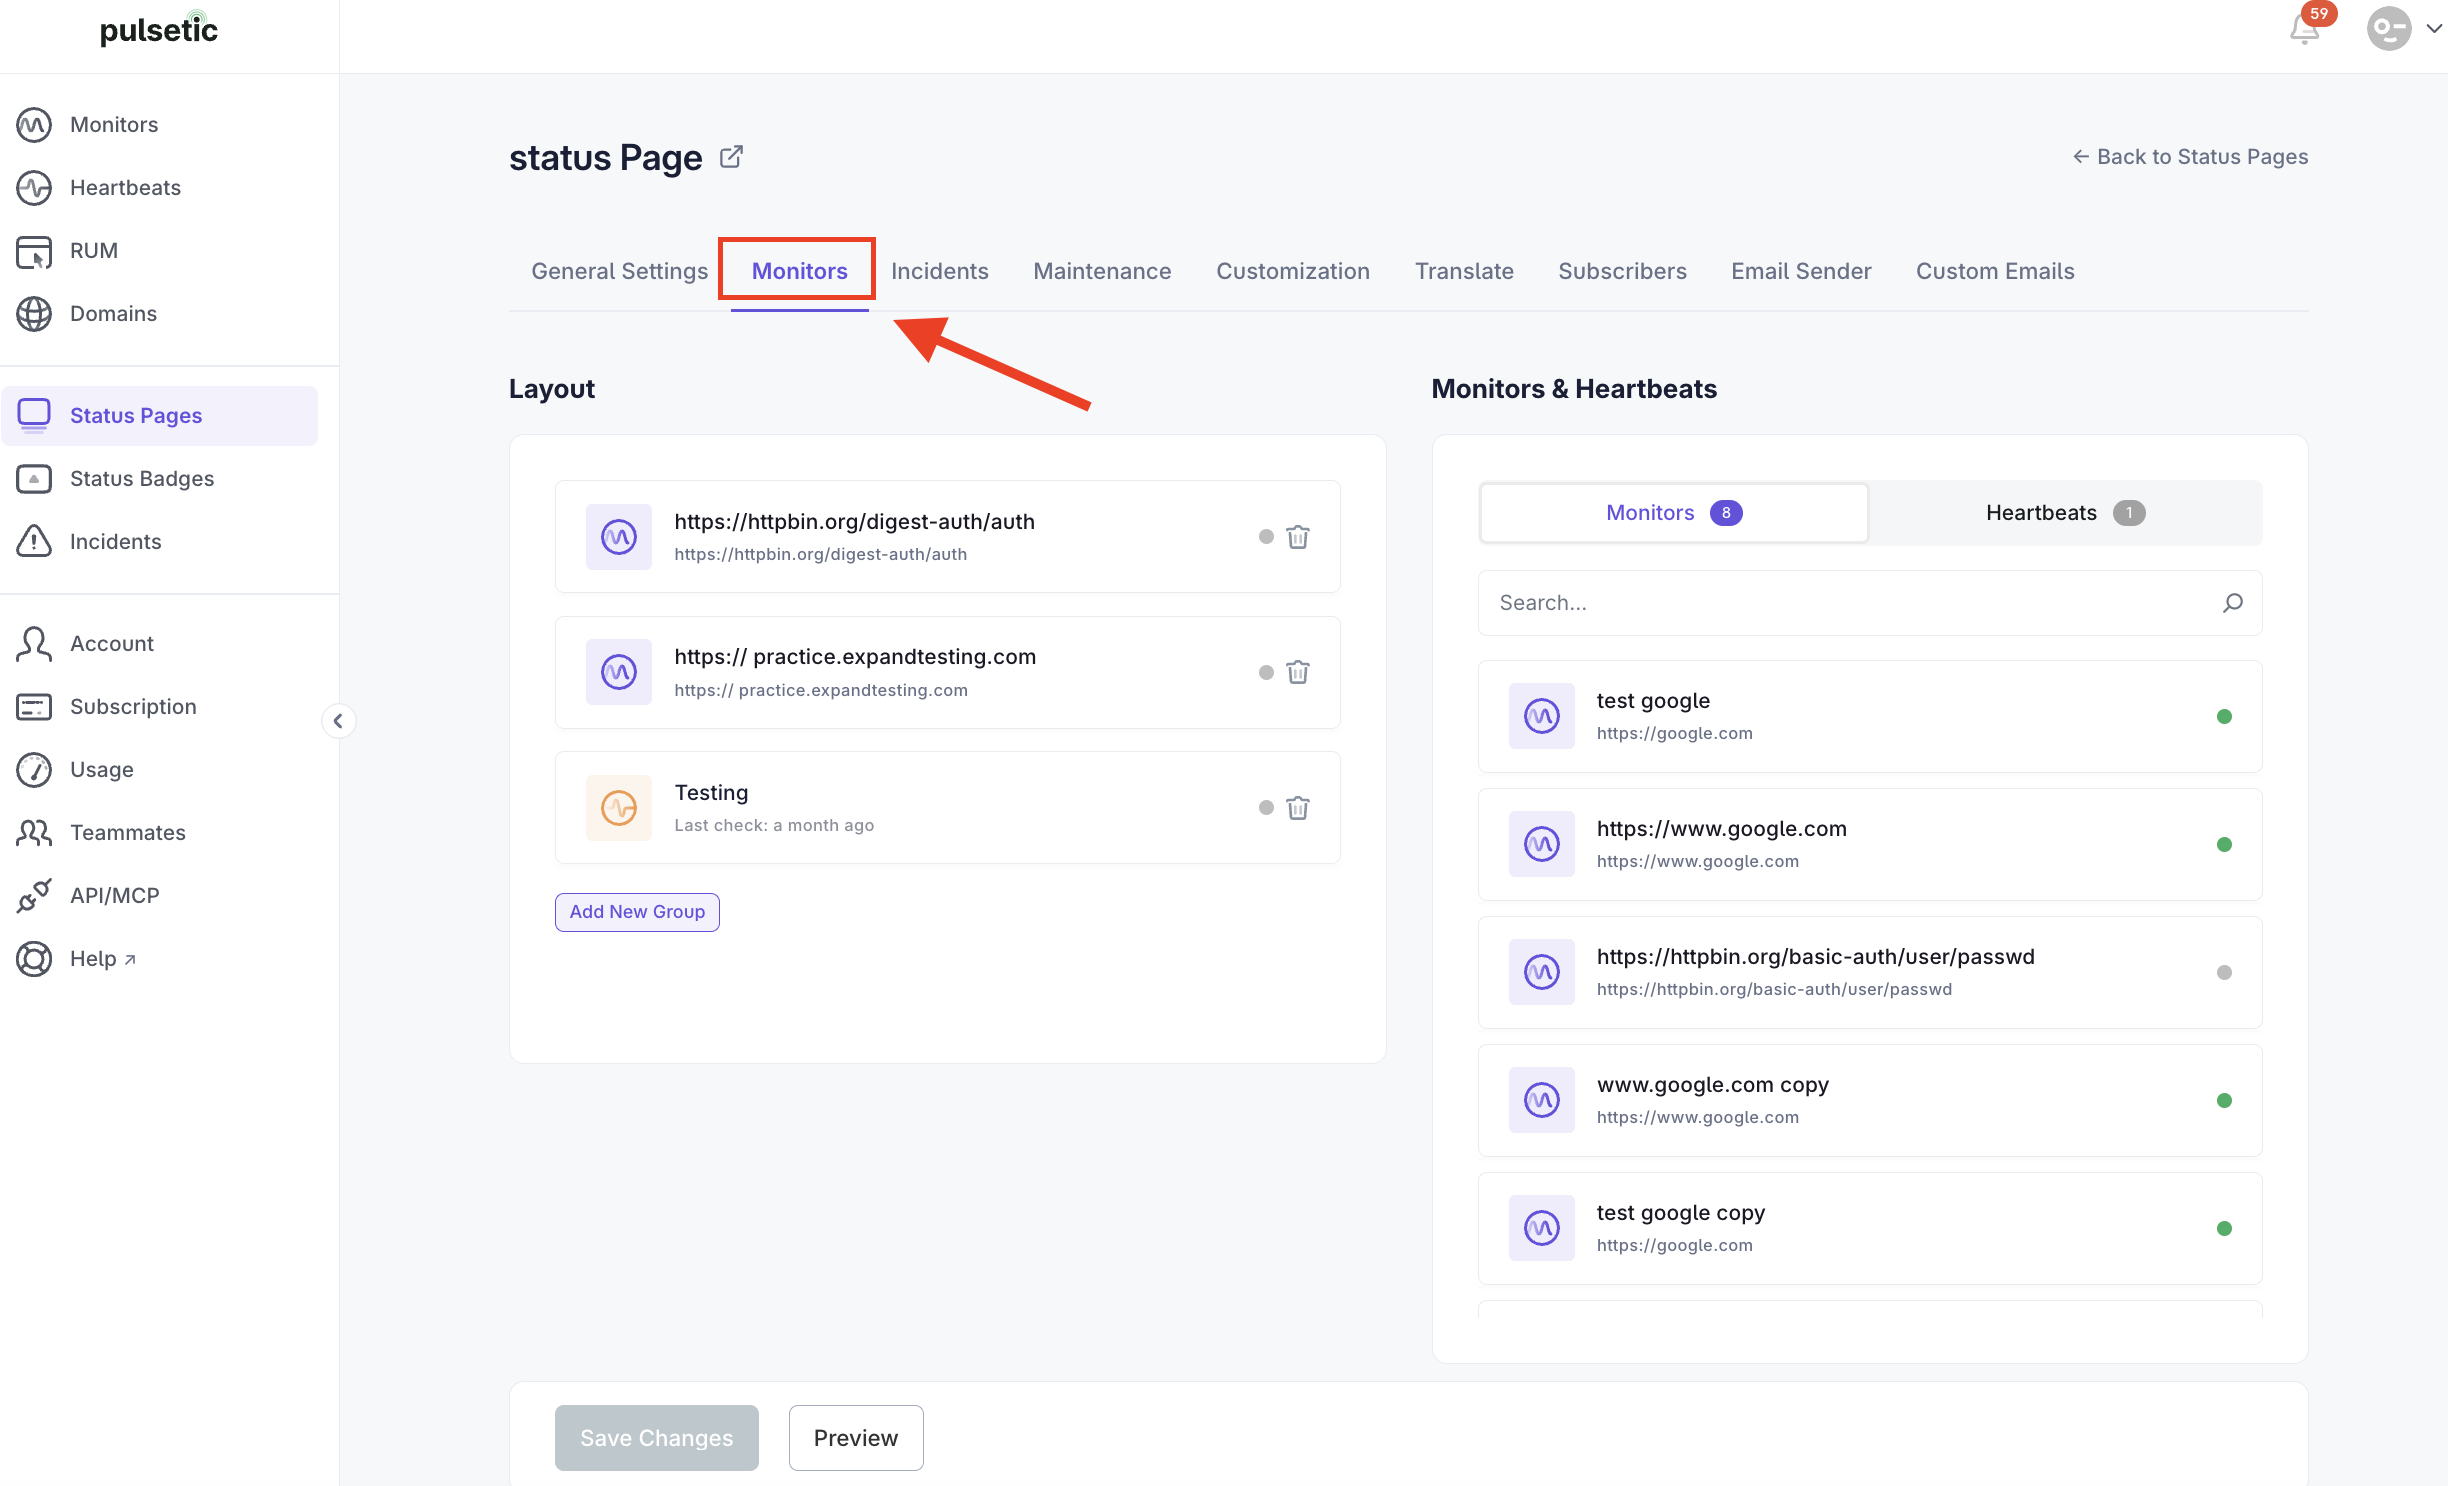Viewport: 2448px width, 1486px height.
Task: Select Monitors 8 toggle in right panel
Action: click(1674, 513)
